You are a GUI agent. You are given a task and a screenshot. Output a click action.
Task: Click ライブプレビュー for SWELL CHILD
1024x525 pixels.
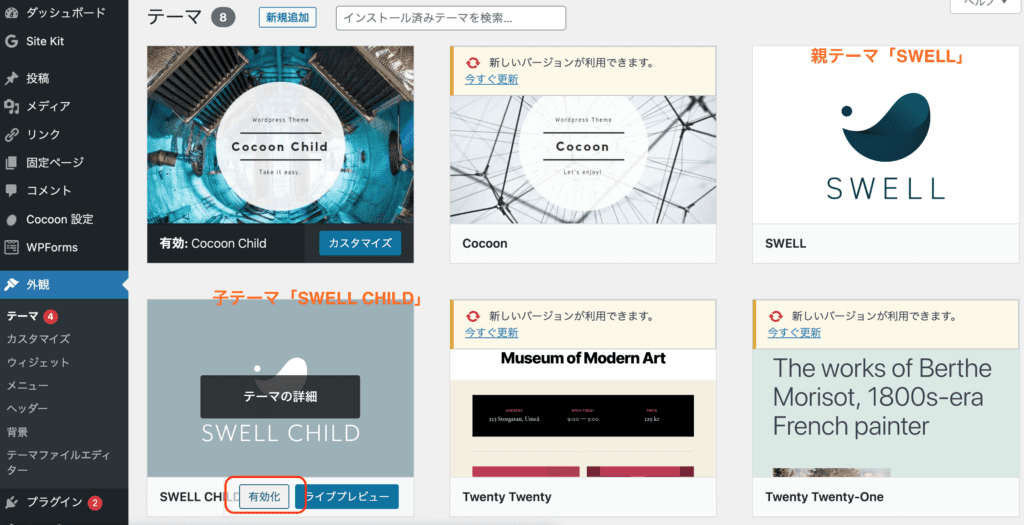tap(347, 497)
